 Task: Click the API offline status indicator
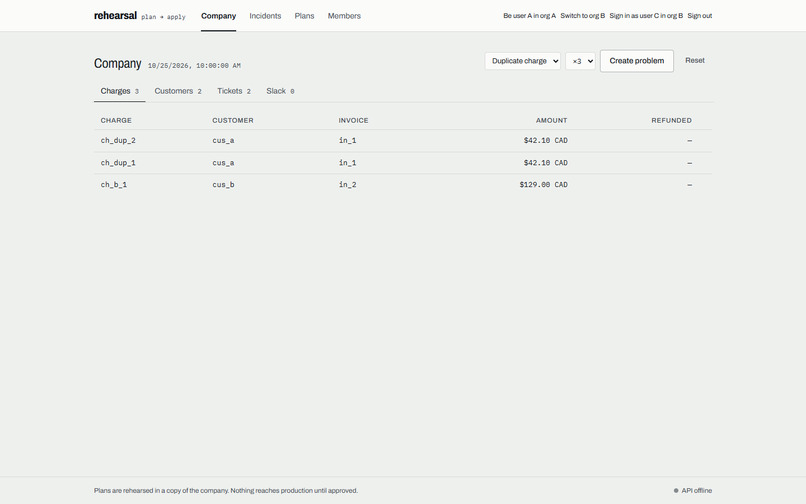[x=693, y=491]
